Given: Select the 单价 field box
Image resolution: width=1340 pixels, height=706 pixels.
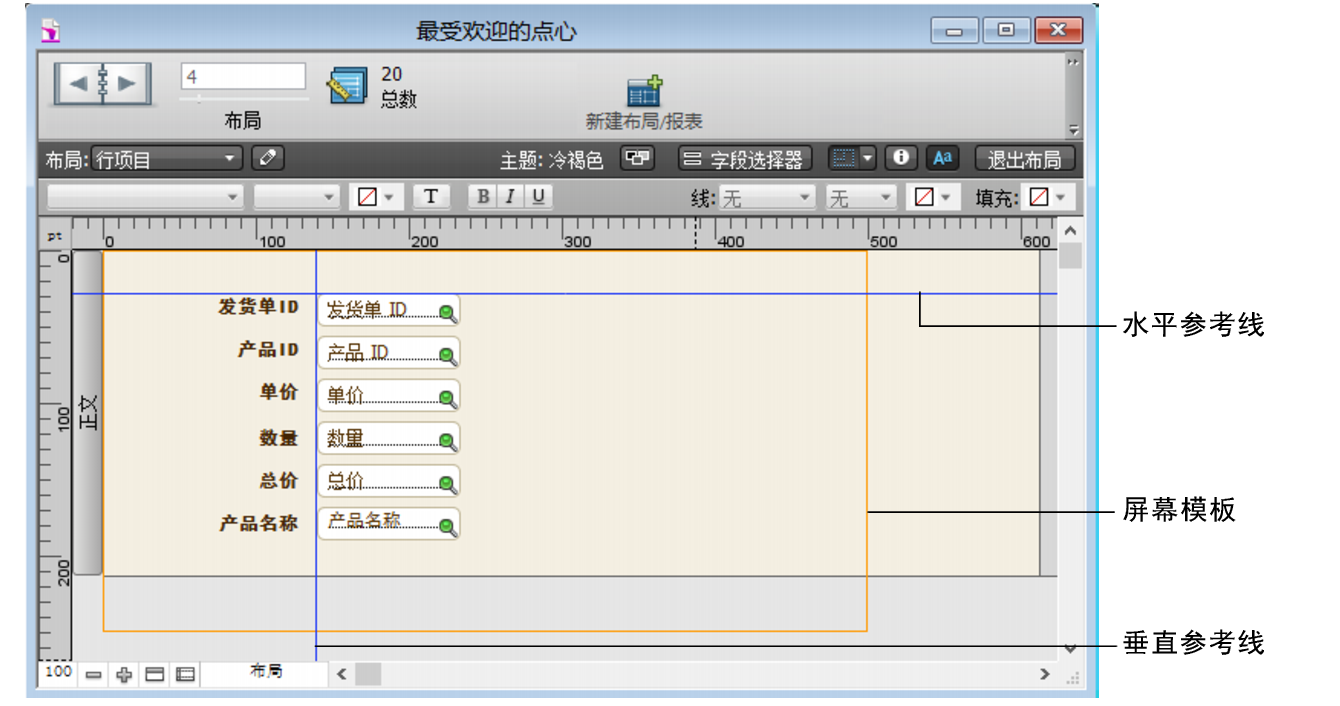Looking at the screenshot, I should pyautogui.click(x=389, y=396).
